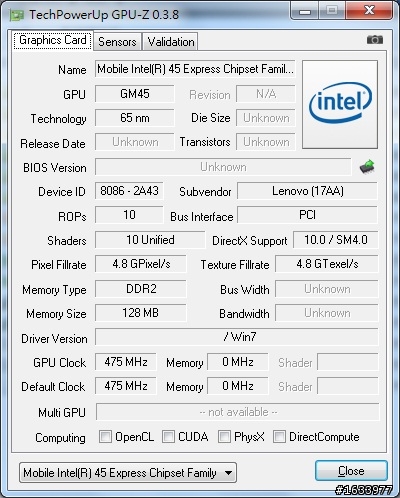
Task: Click the camera screenshot icon
Action: click(375, 40)
